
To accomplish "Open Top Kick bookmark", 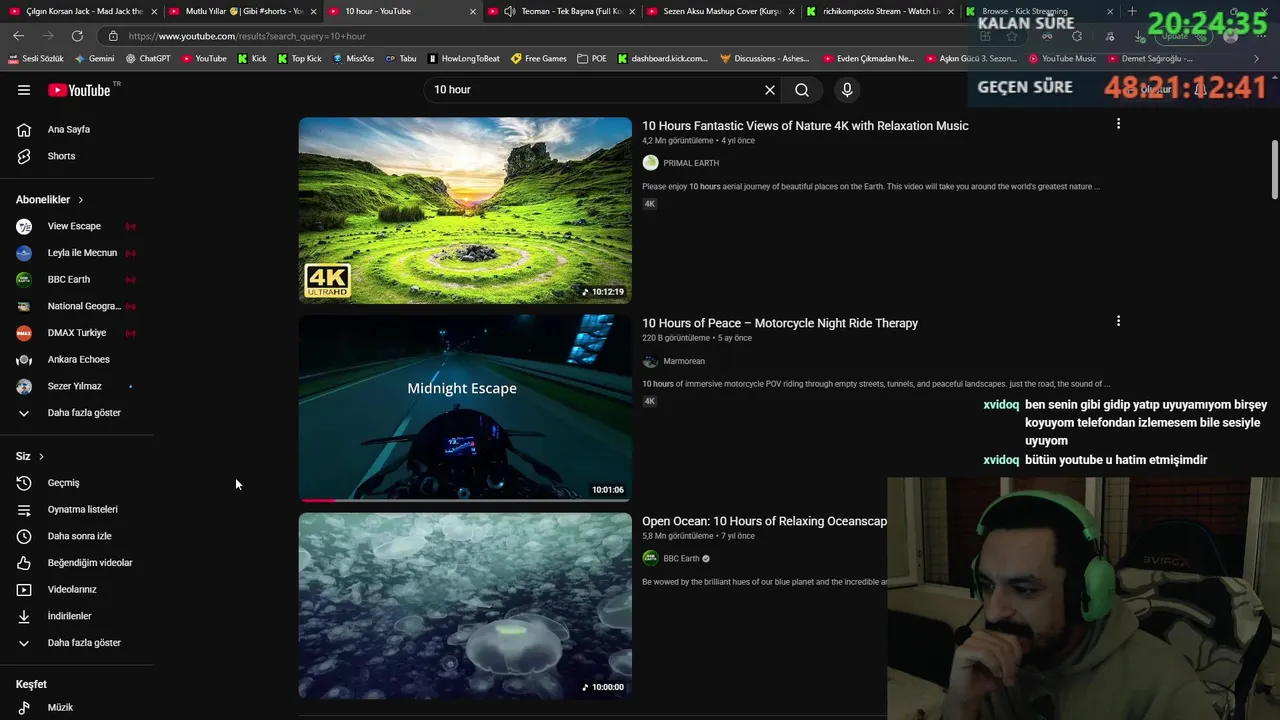I will pyautogui.click(x=299, y=59).
